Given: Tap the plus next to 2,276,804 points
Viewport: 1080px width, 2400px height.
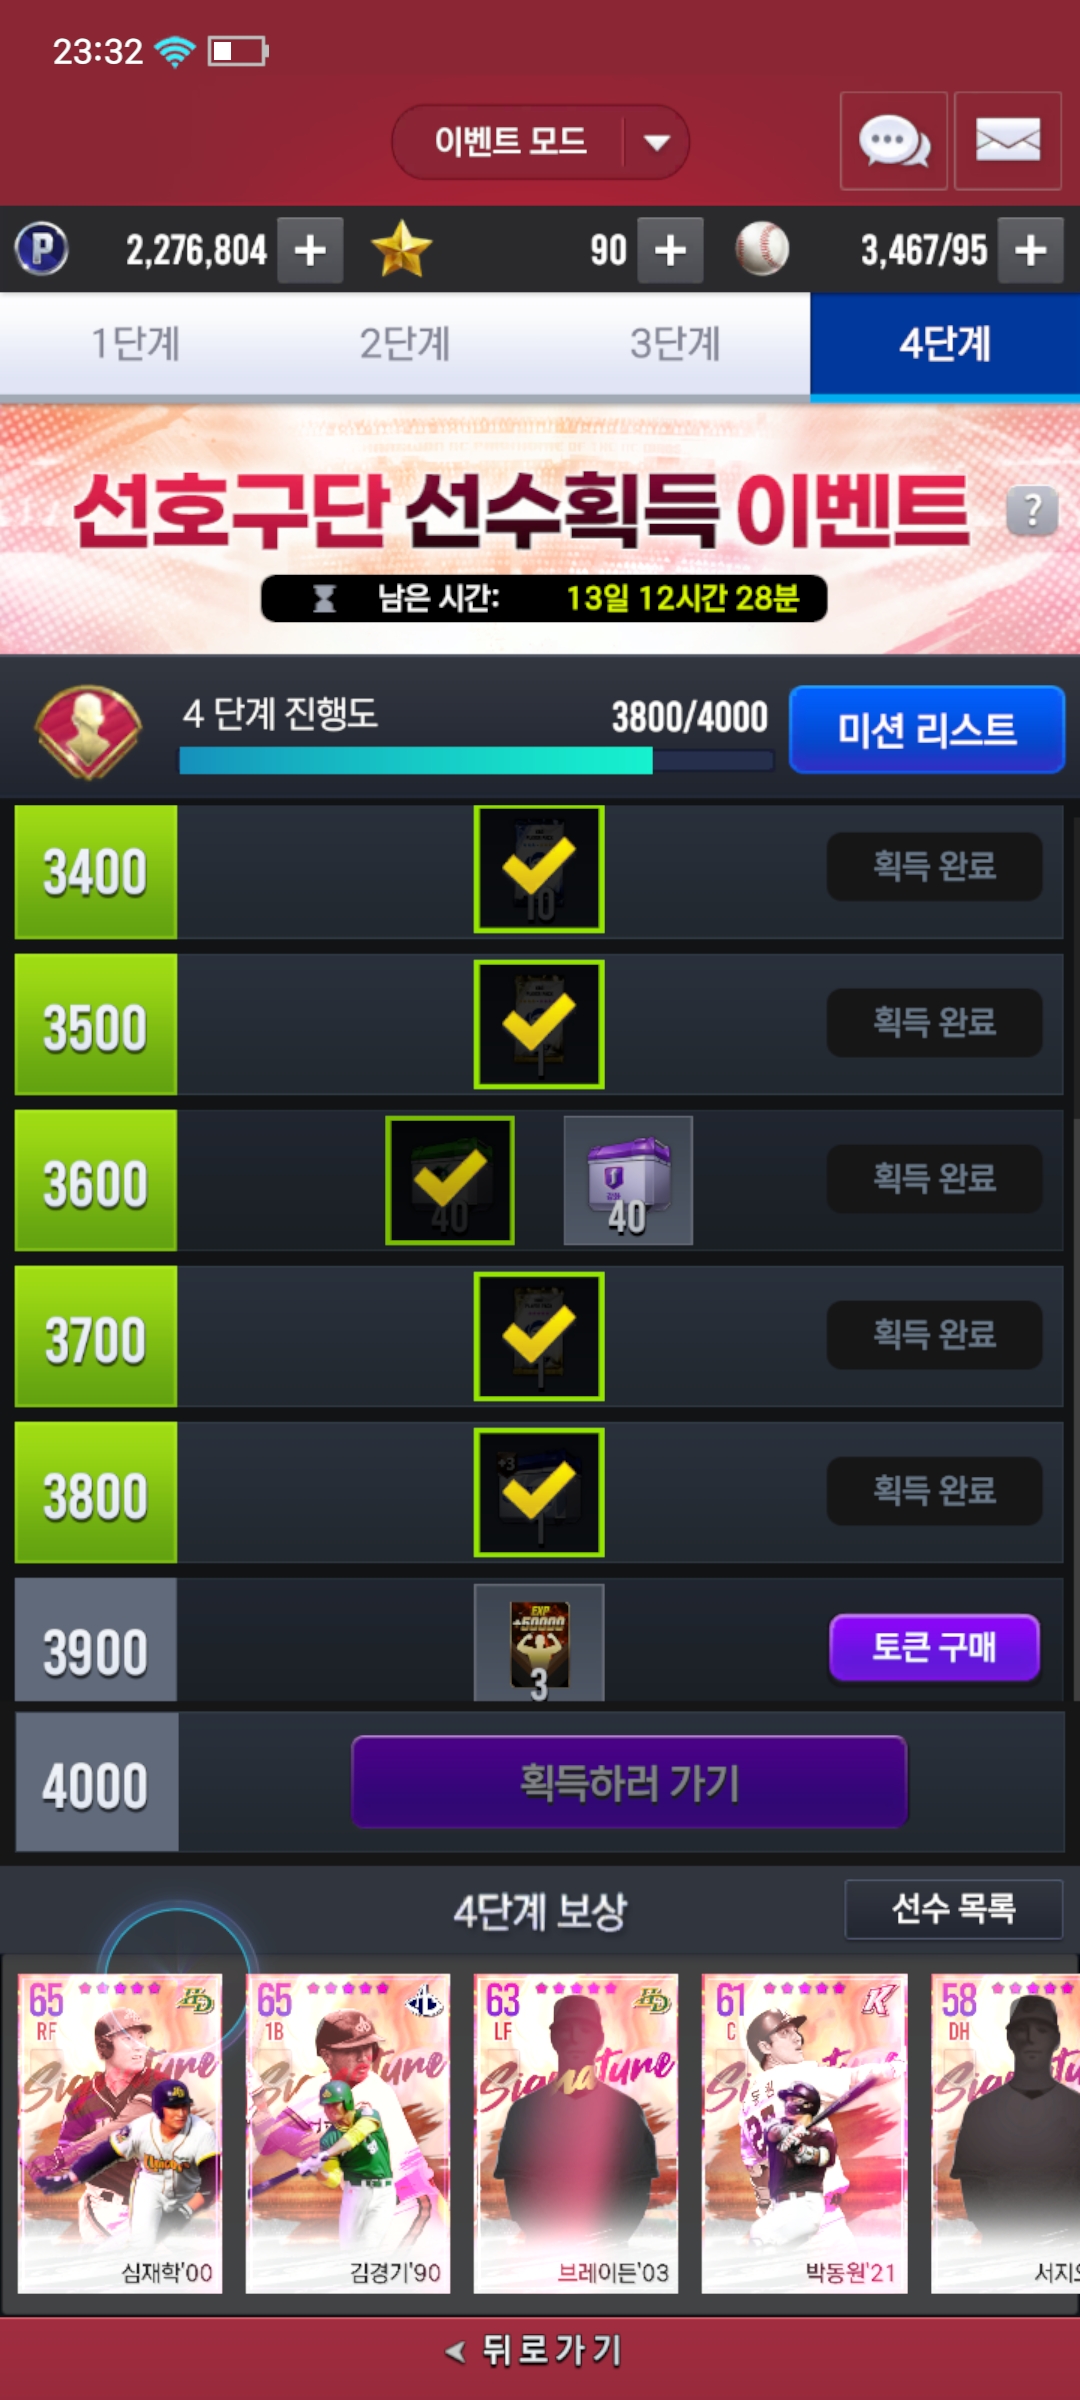Looking at the screenshot, I should coord(311,250).
